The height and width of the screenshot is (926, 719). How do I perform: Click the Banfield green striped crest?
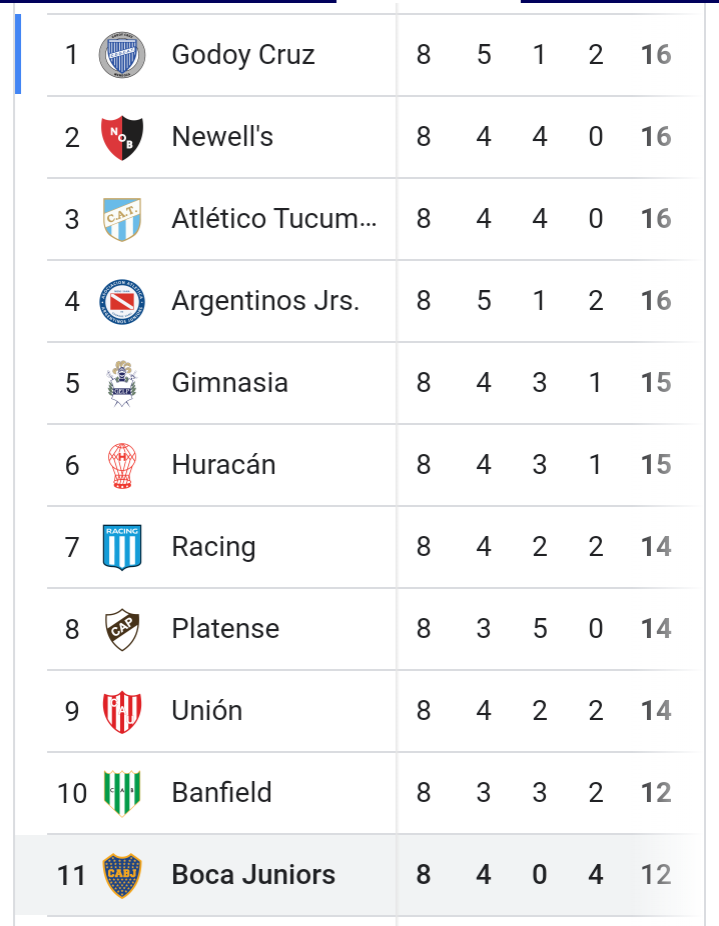coord(122,793)
